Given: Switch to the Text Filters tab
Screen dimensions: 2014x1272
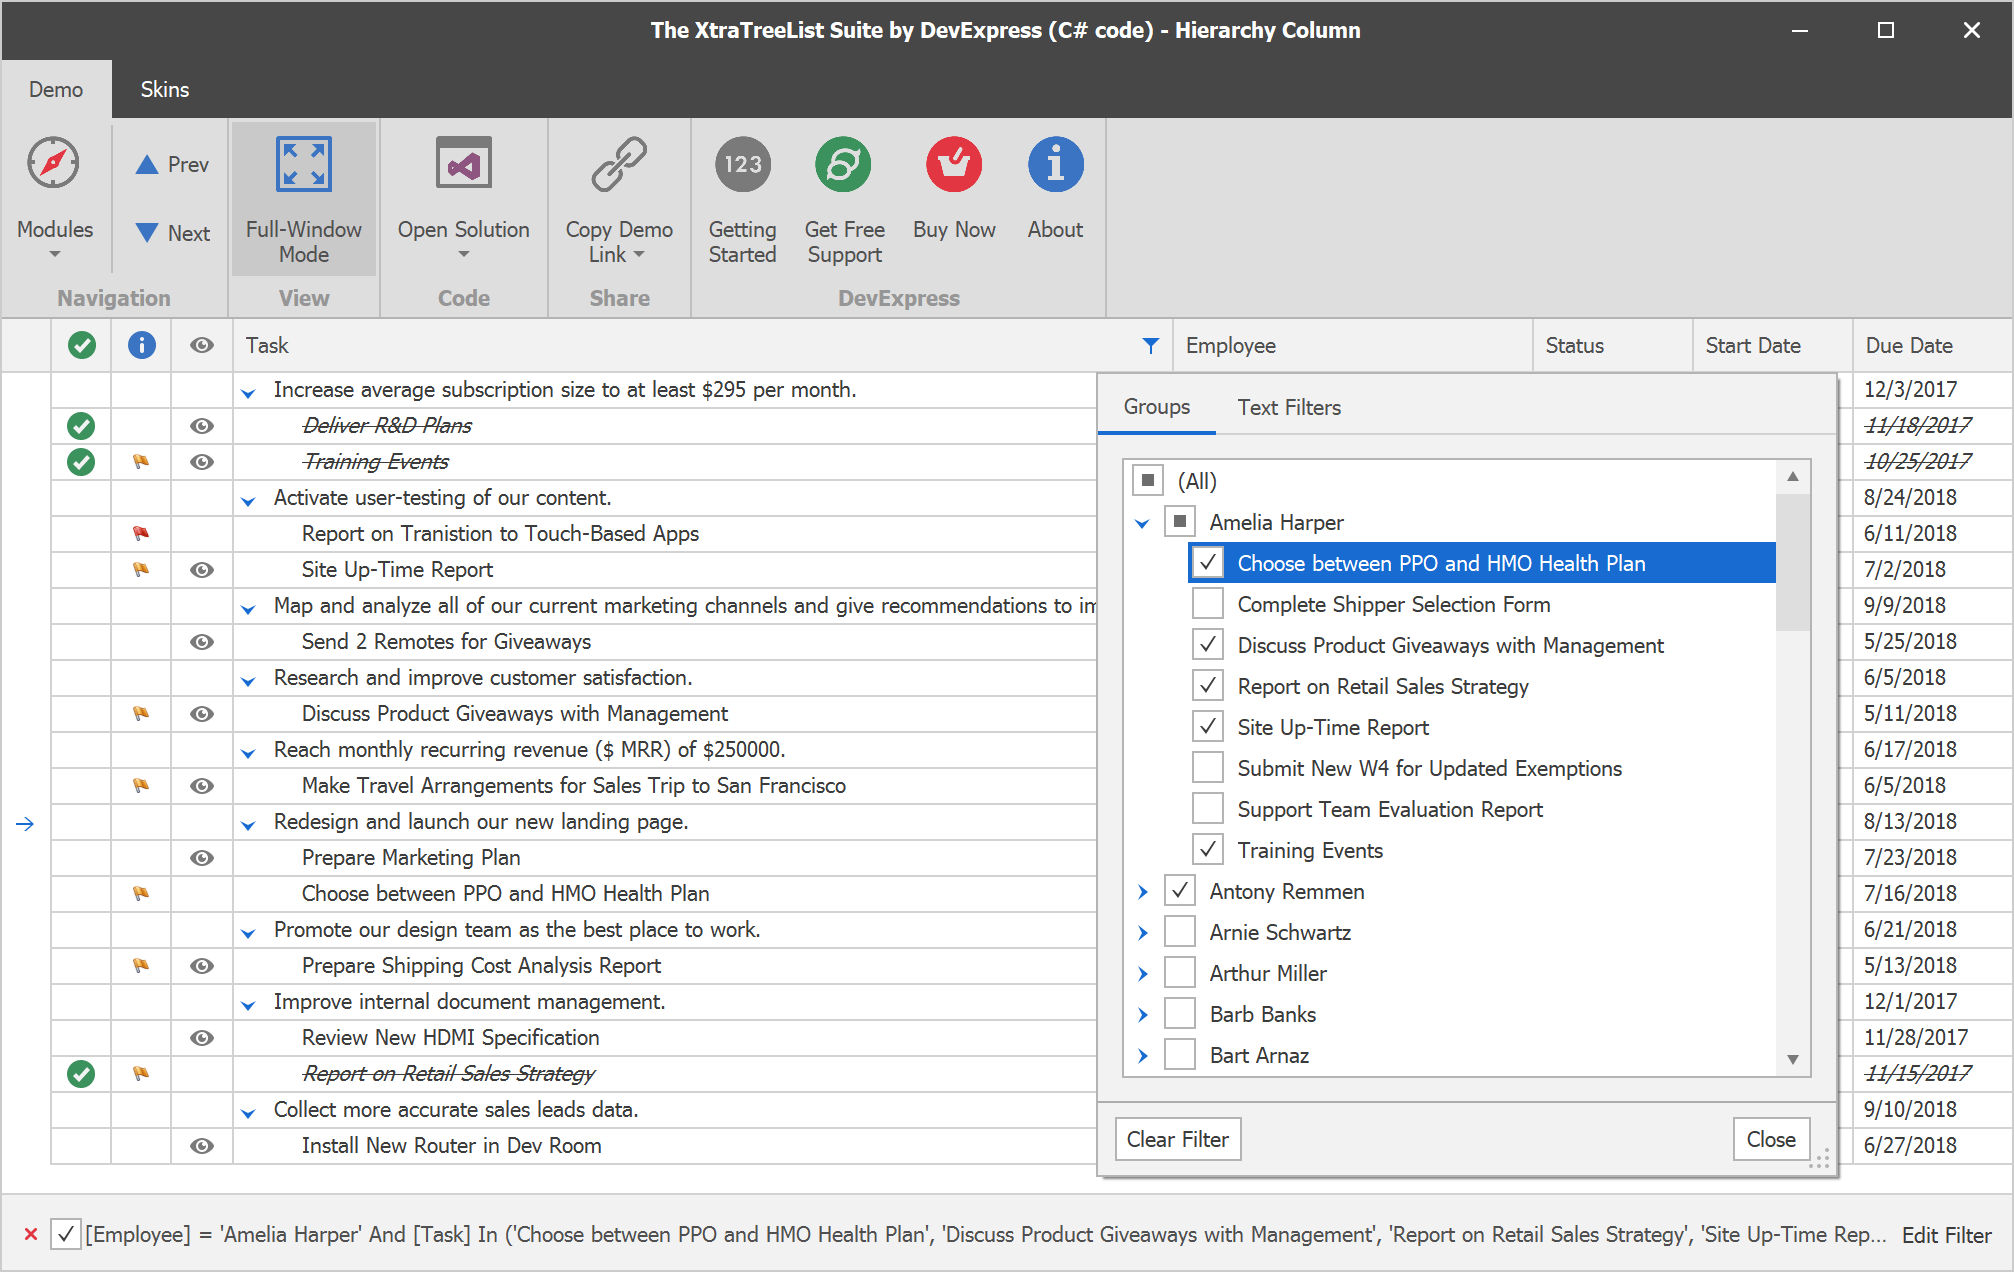Looking at the screenshot, I should click(x=1288, y=407).
